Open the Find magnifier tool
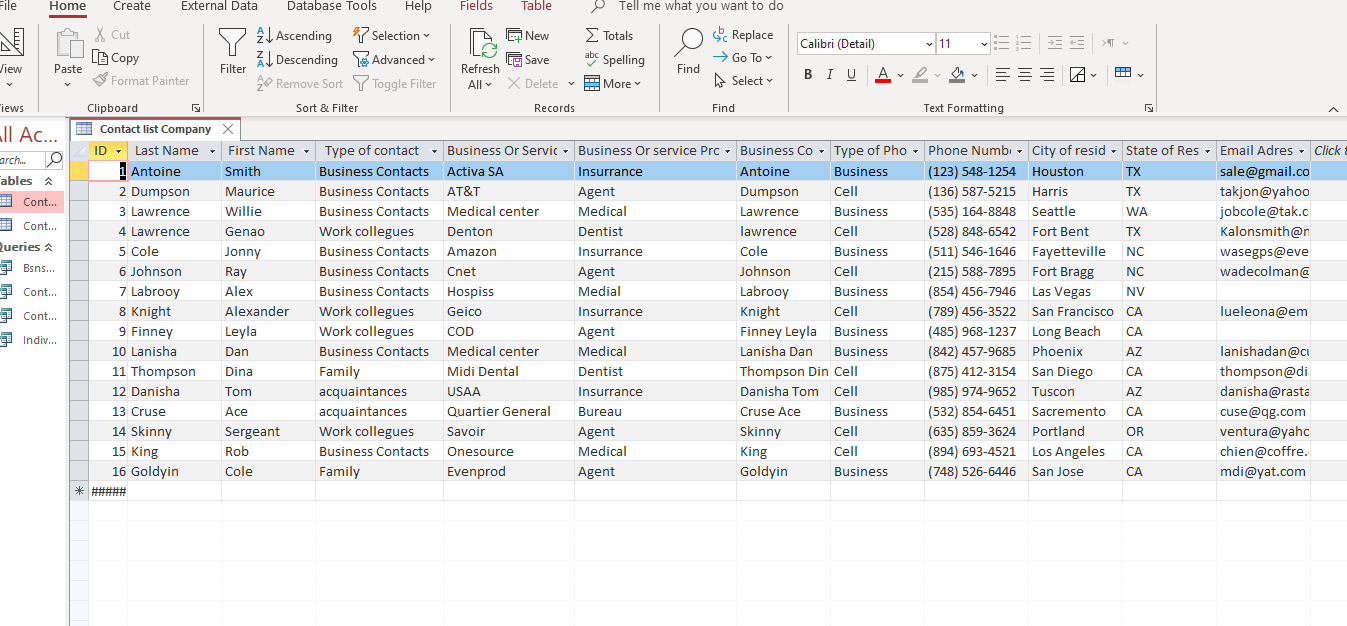 click(x=688, y=43)
